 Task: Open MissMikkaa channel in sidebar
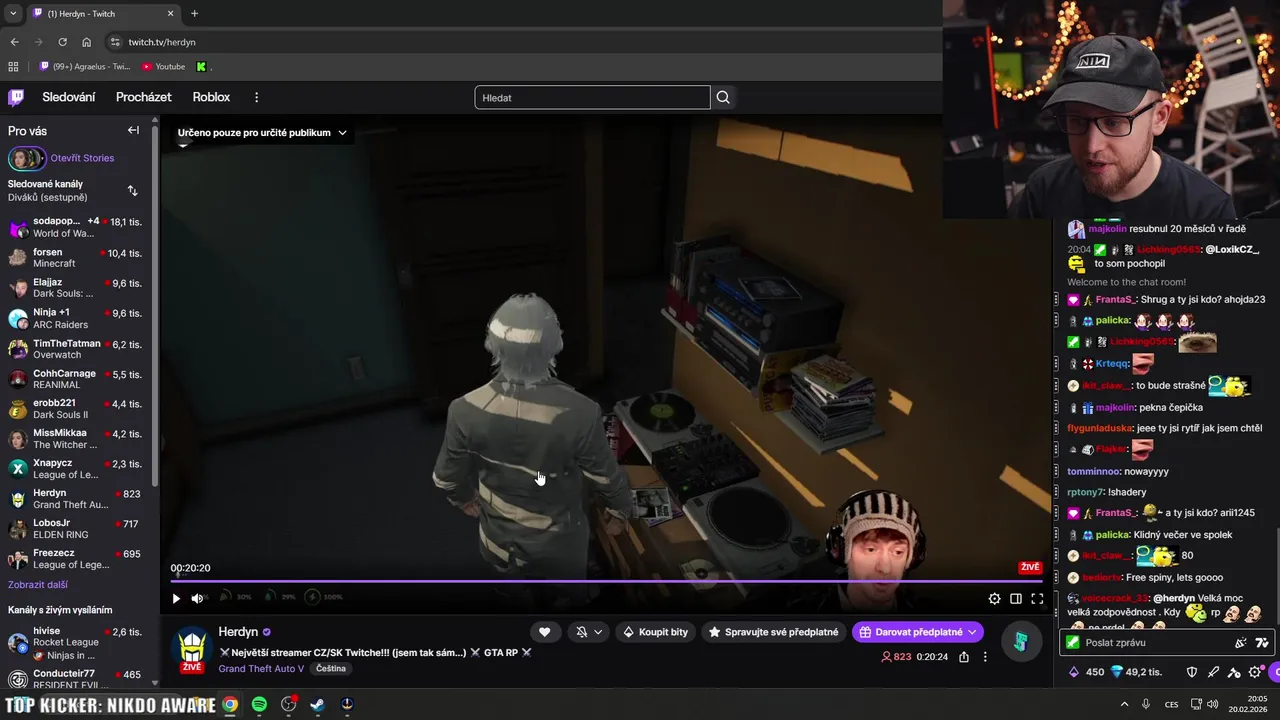pos(75,439)
